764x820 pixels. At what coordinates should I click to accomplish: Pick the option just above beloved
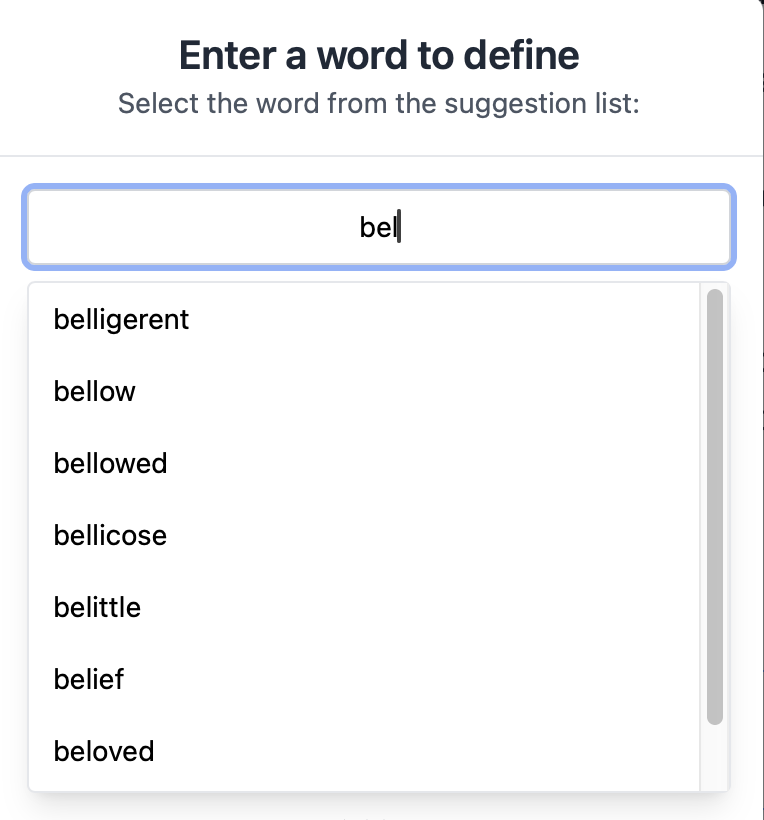tap(89, 680)
